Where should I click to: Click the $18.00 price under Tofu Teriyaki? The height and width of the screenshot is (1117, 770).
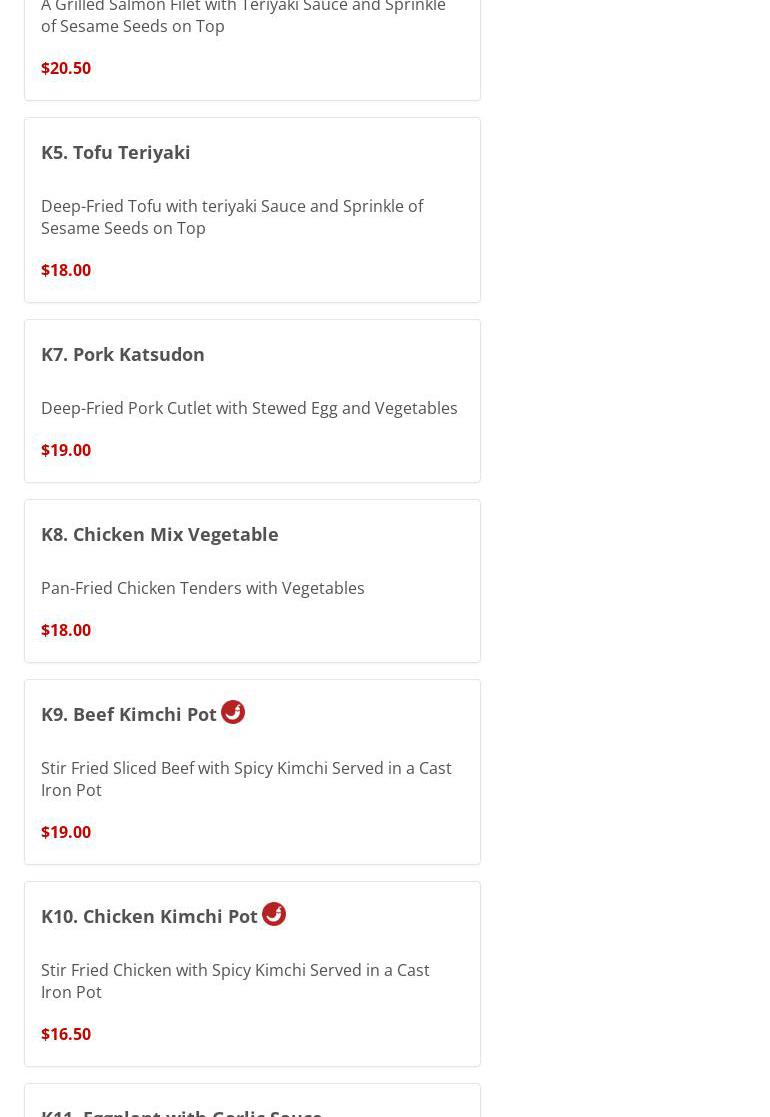coord(66,270)
